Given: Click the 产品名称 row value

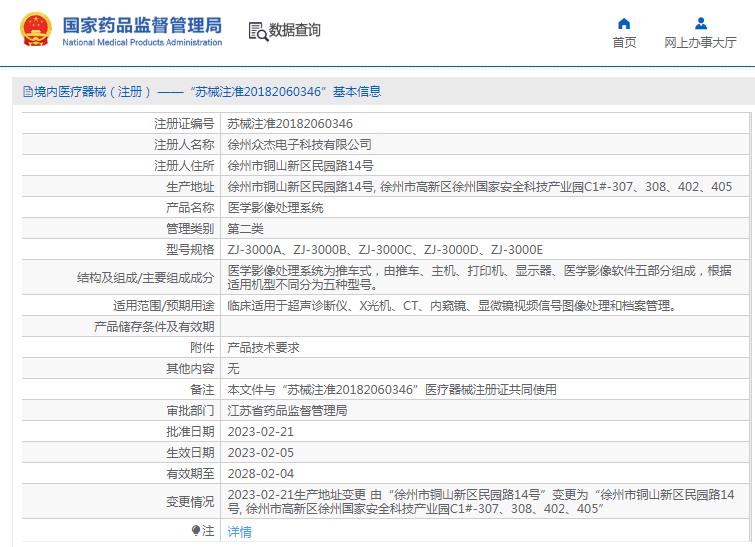Looking at the screenshot, I should coord(275,208).
